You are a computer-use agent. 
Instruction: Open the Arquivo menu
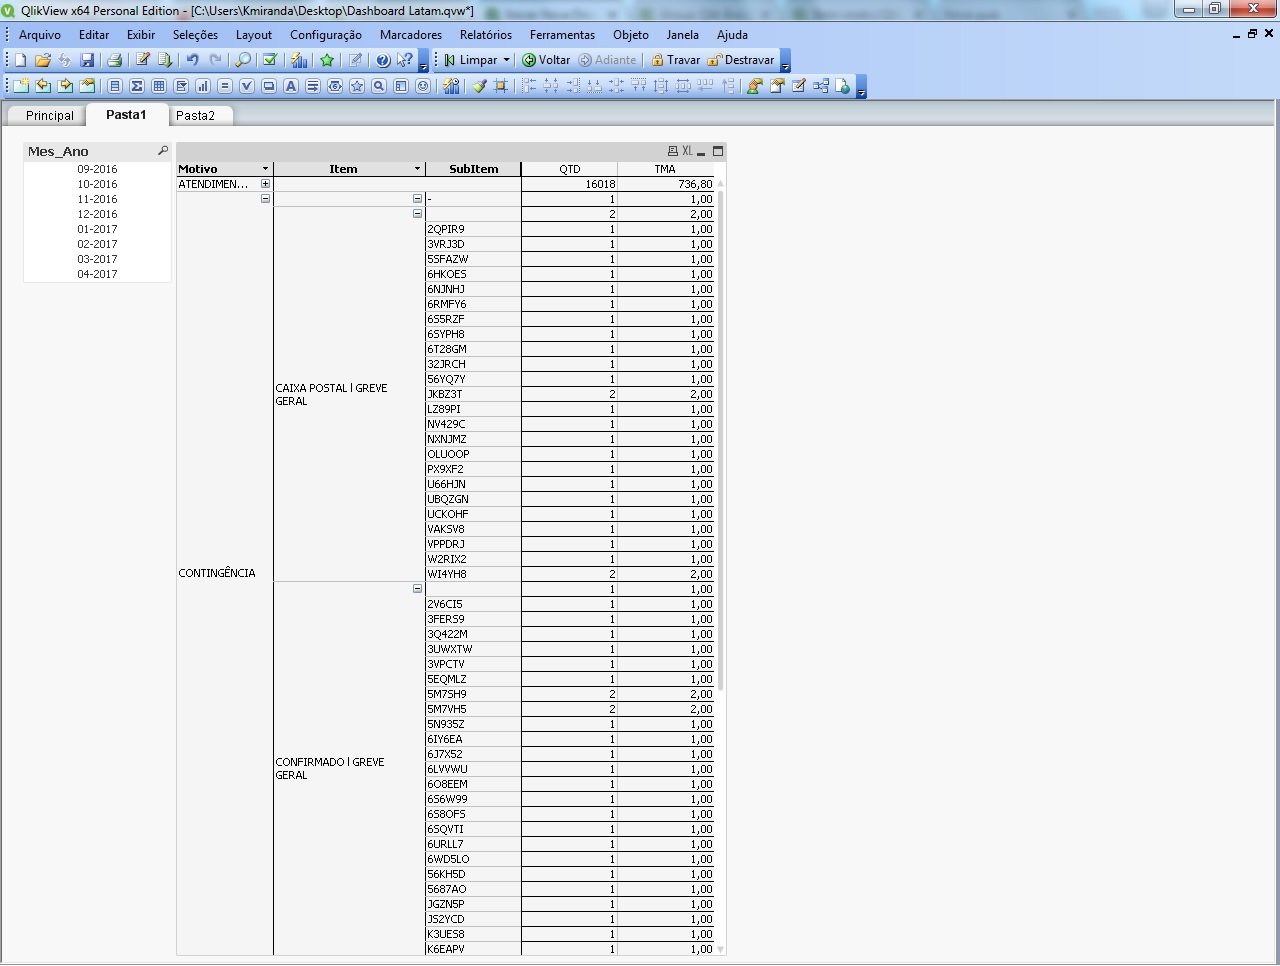pos(40,34)
